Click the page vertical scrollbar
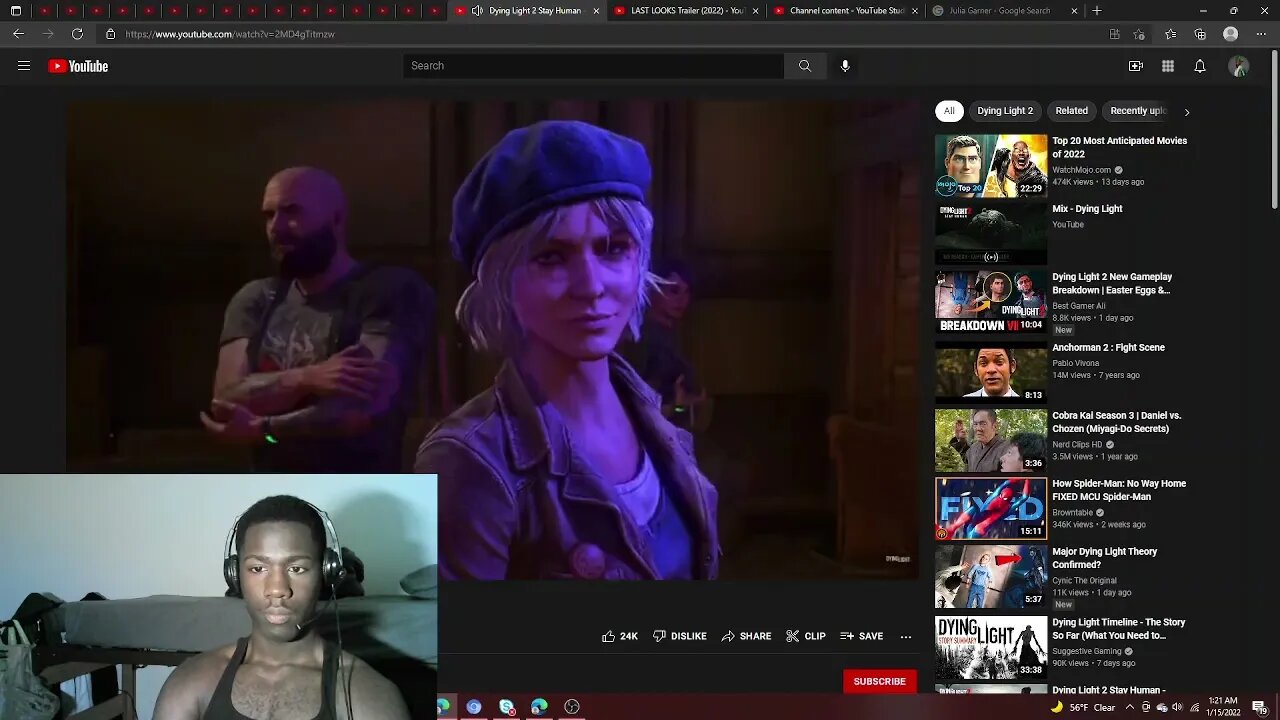 pos(1274,130)
